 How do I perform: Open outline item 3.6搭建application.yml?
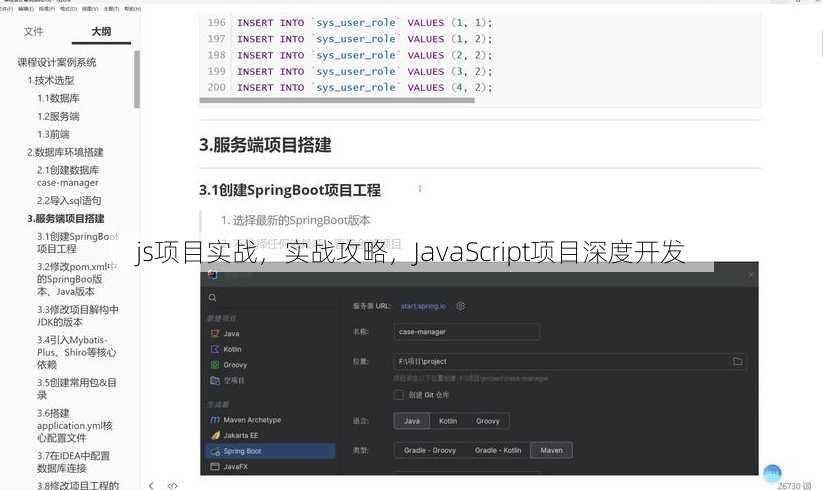pos(75,425)
